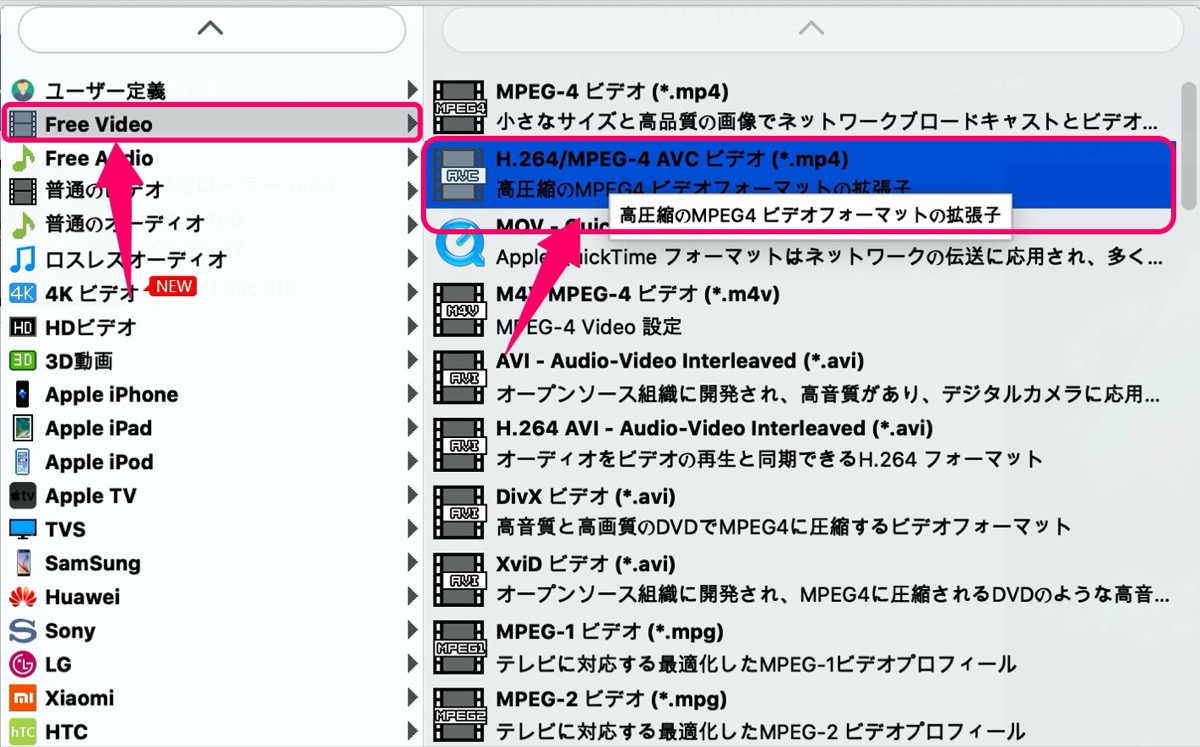Click the HD video category icon

point(22,327)
